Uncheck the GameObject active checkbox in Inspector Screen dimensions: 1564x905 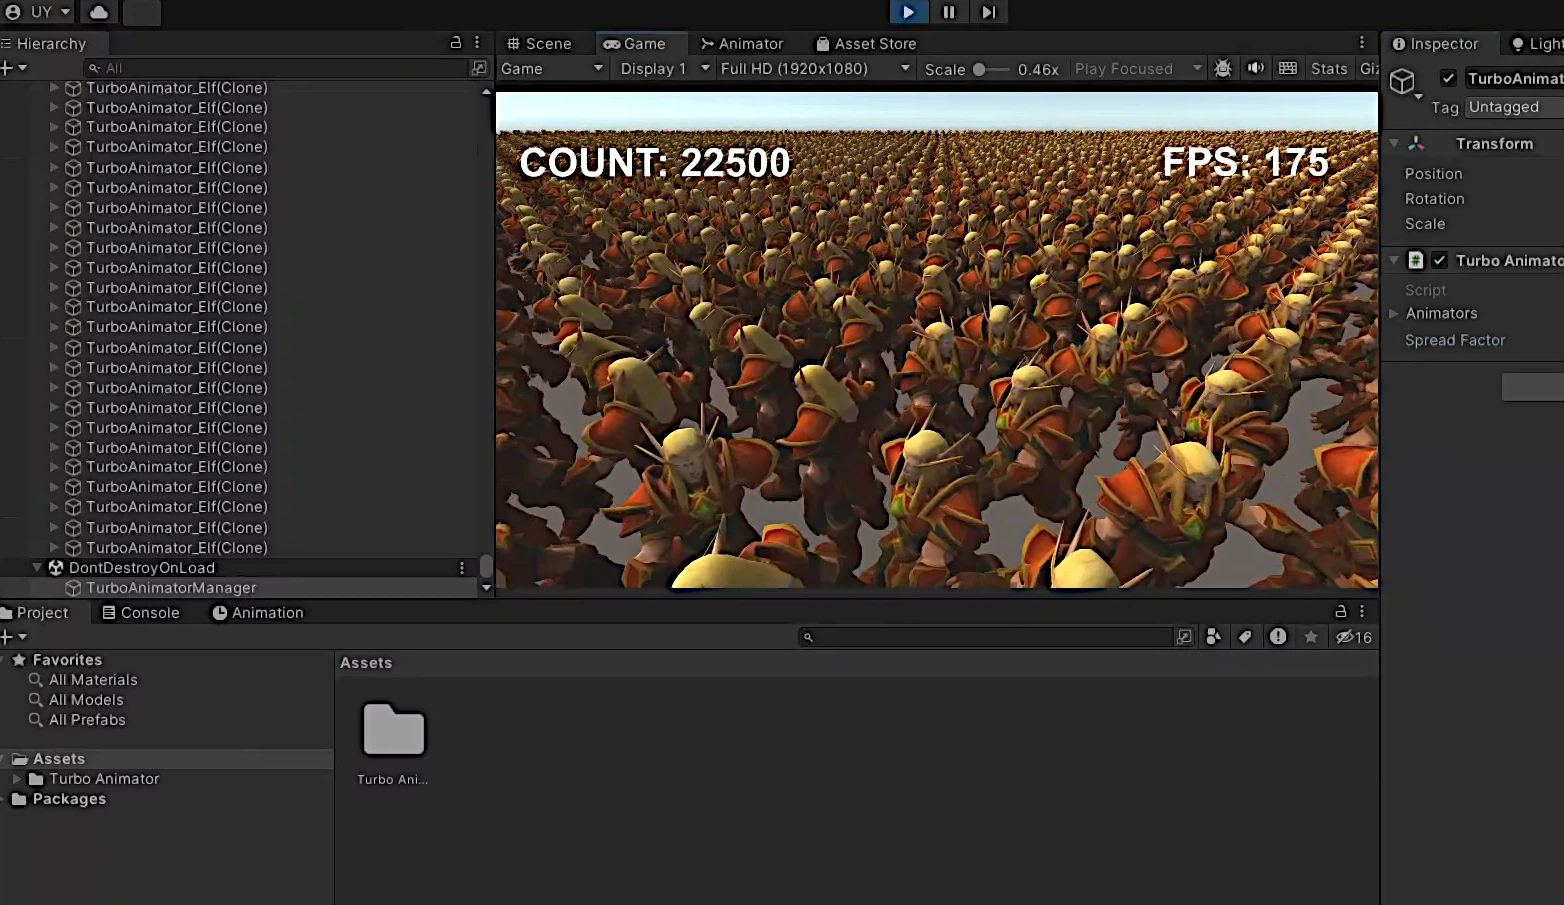tap(1448, 78)
